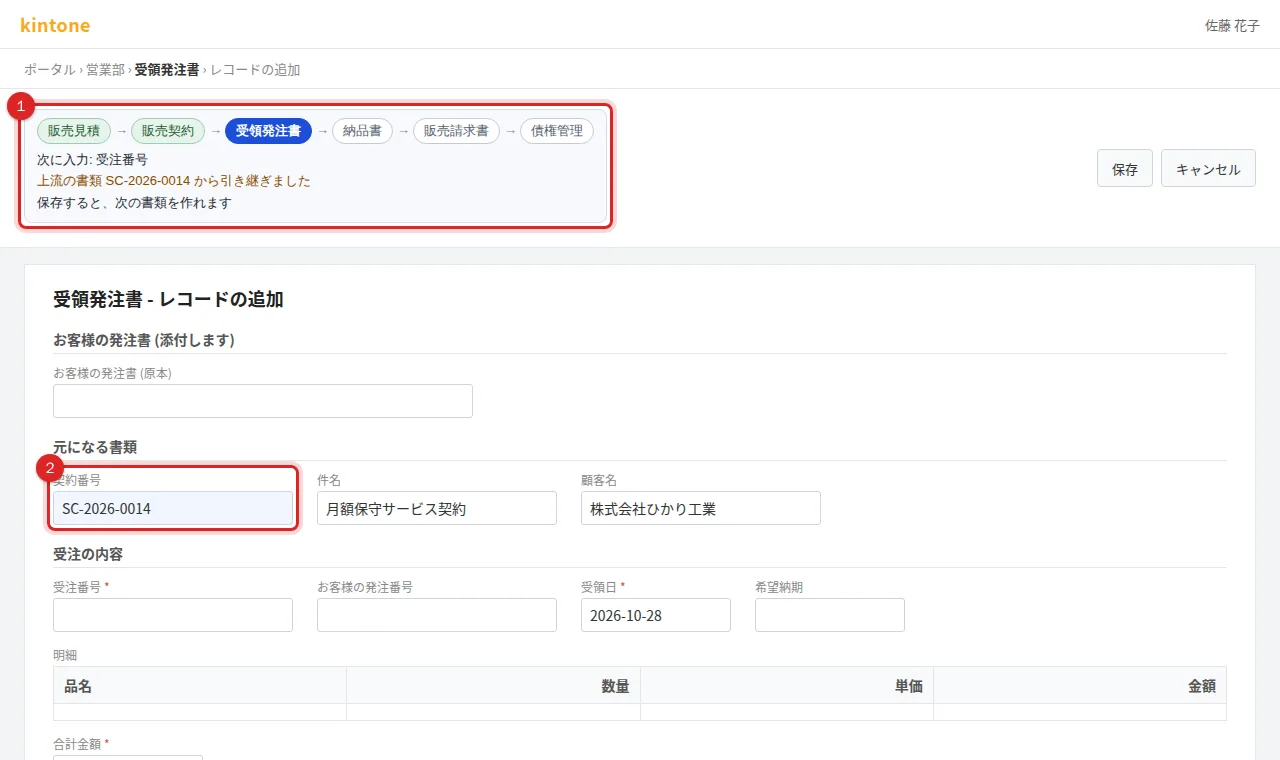Click the 件名 input field
Viewport: 1280px width, 760px height.
click(x=437, y=508)
